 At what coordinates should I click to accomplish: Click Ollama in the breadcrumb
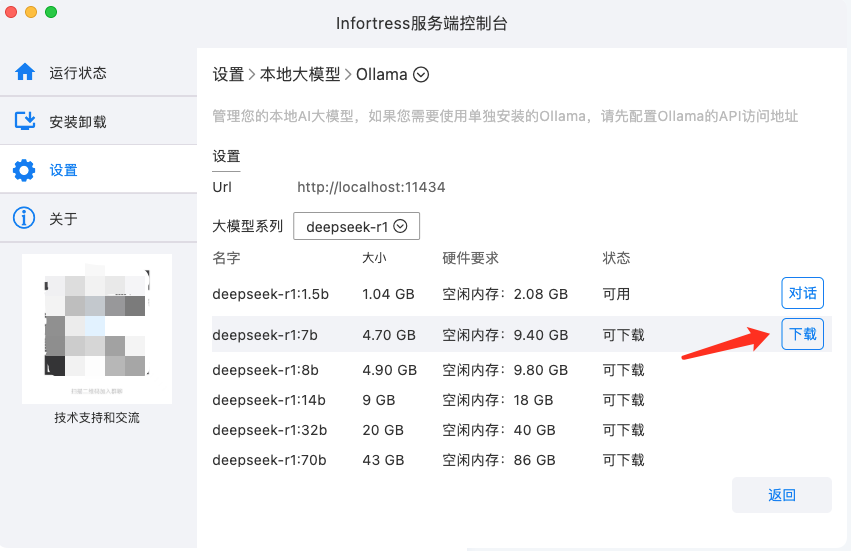(x=382, y=74)
